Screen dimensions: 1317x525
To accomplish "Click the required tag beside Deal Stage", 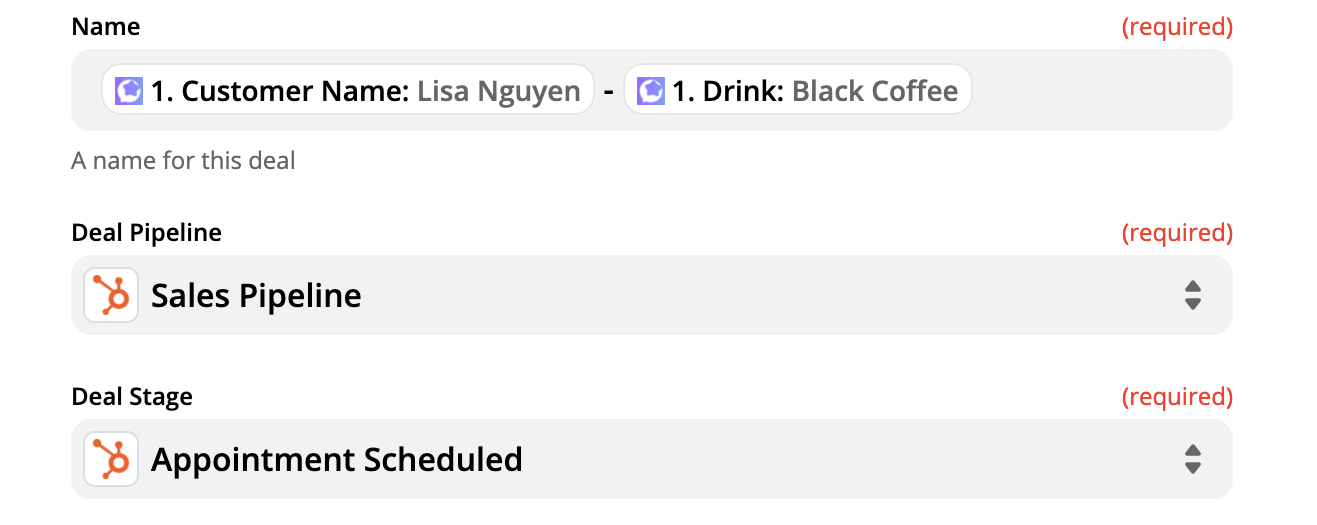I will coord(1177,397).
